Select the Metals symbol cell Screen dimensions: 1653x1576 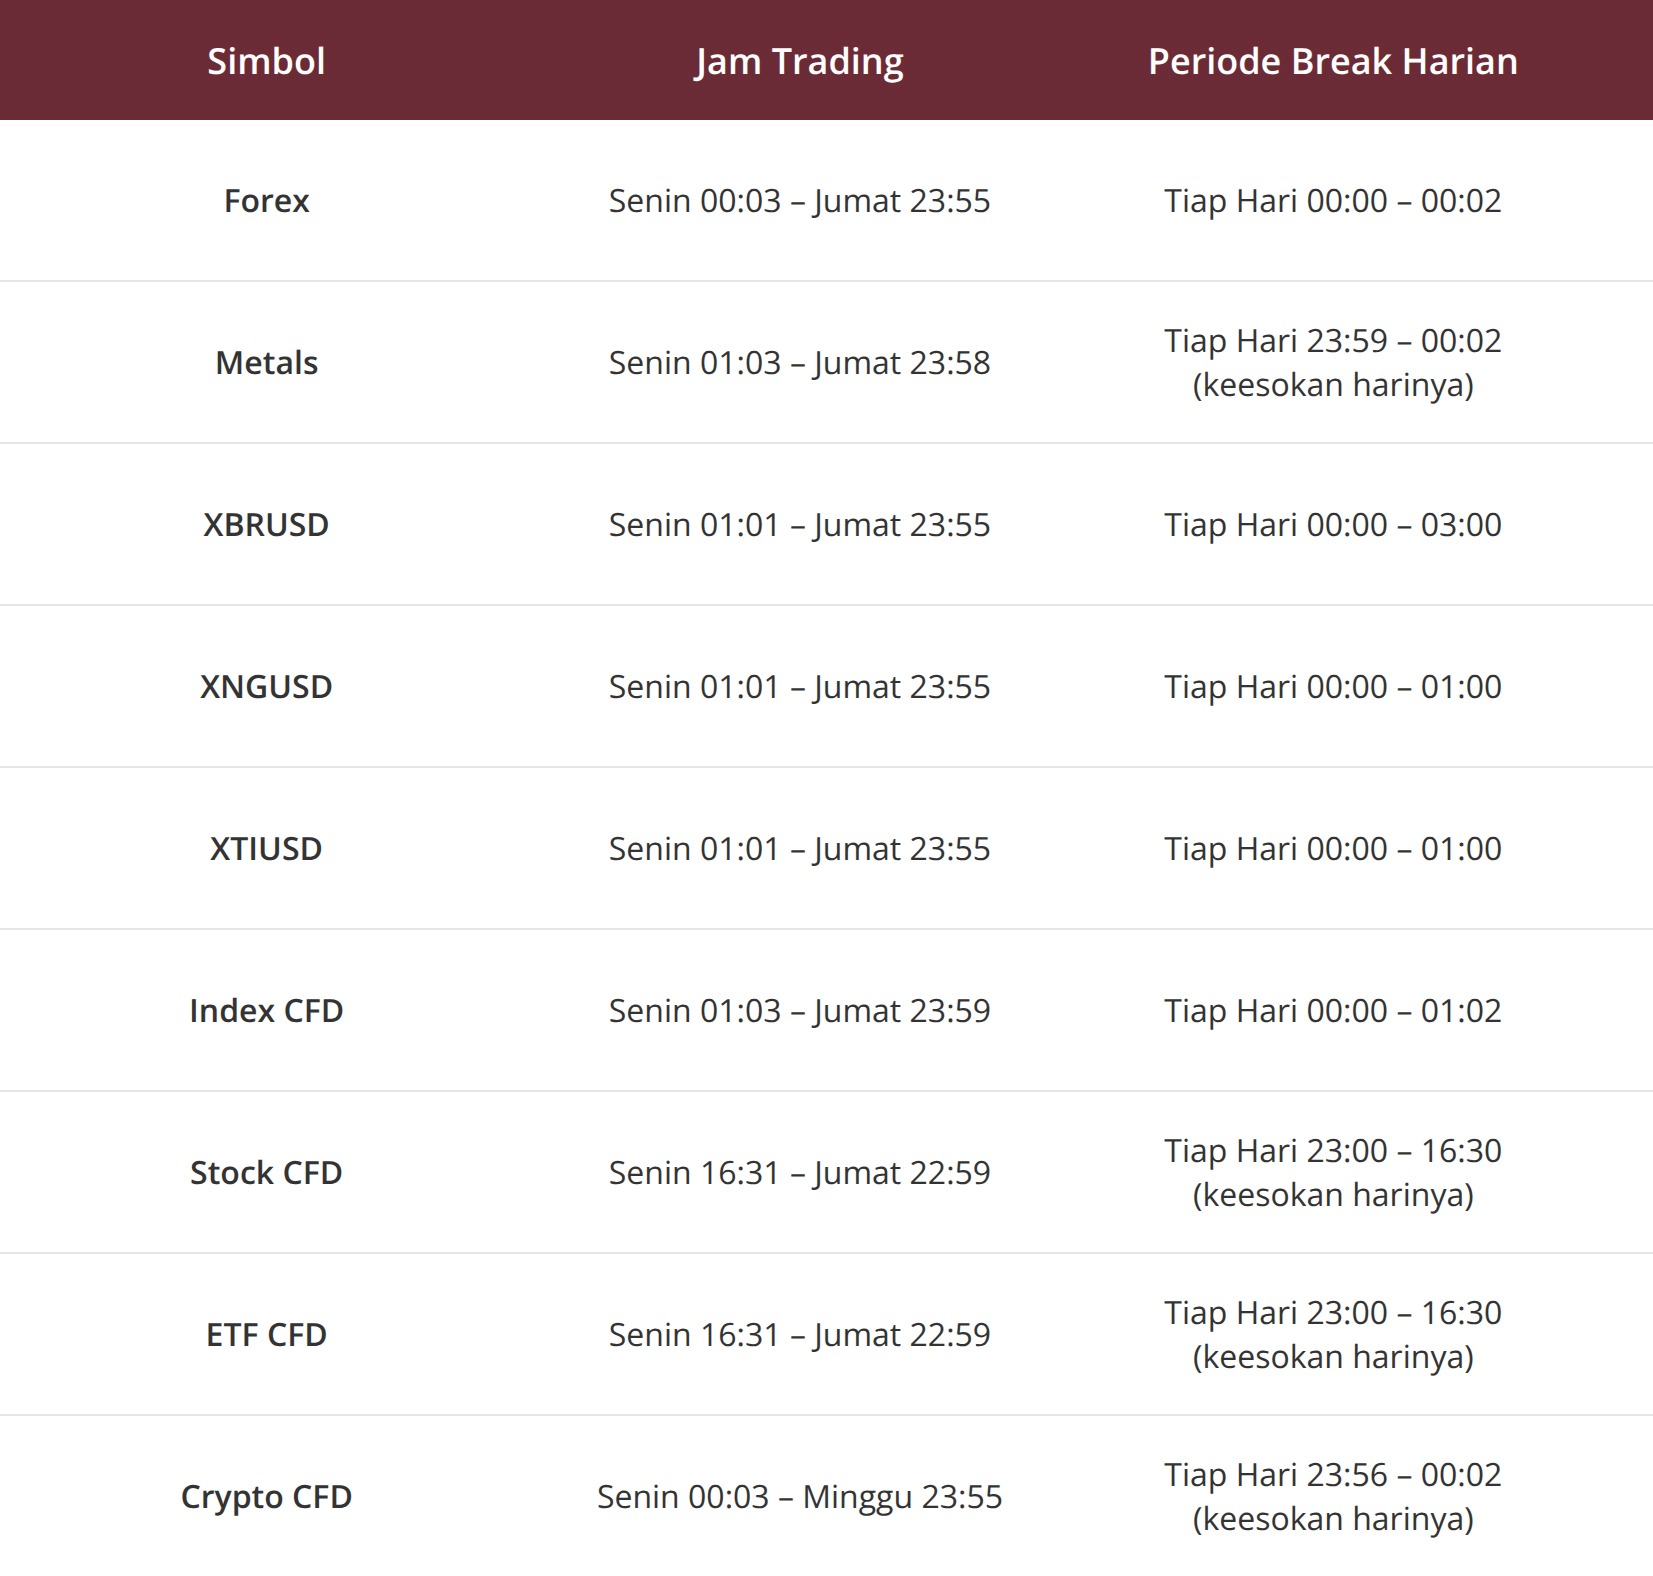coord(266,363)
